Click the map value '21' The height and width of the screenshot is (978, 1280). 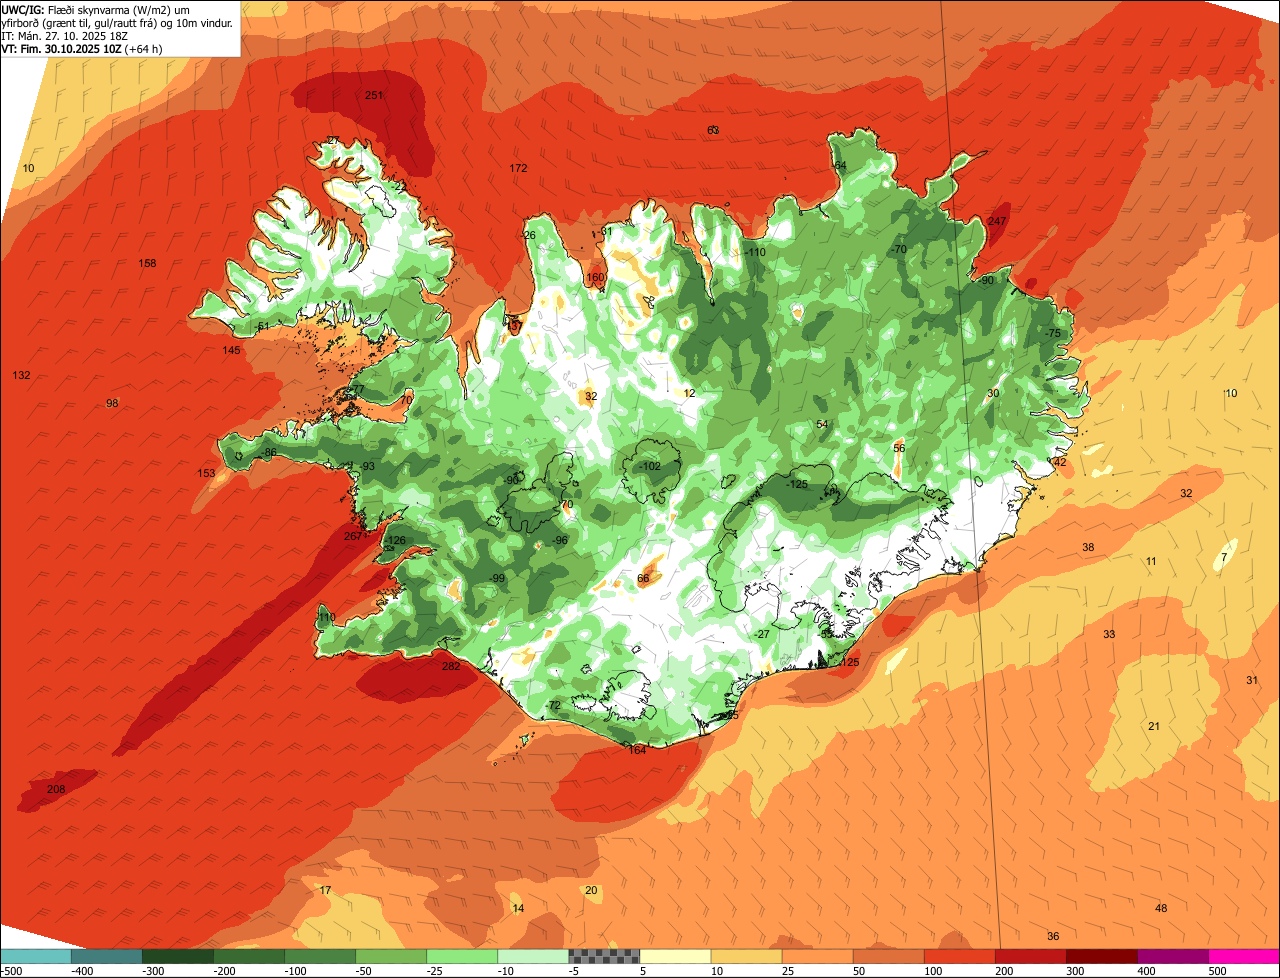pyautogui.click(x=1153, y=726)
